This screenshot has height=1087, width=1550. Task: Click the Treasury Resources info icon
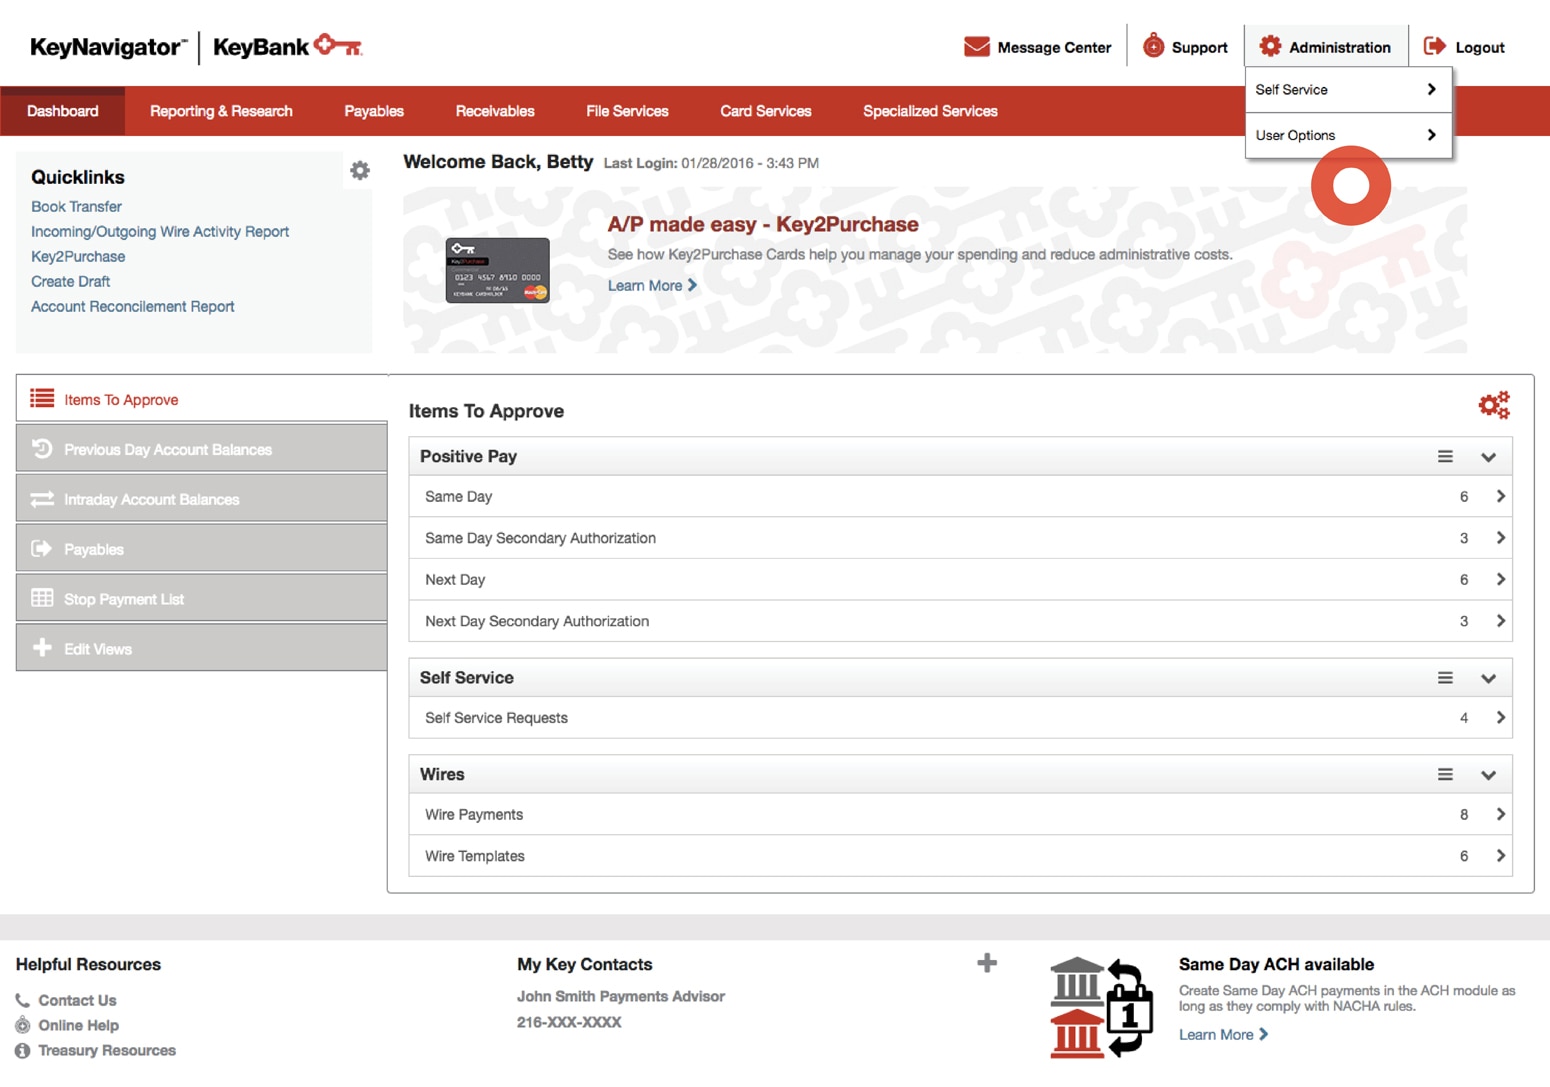pos(23,1050)
